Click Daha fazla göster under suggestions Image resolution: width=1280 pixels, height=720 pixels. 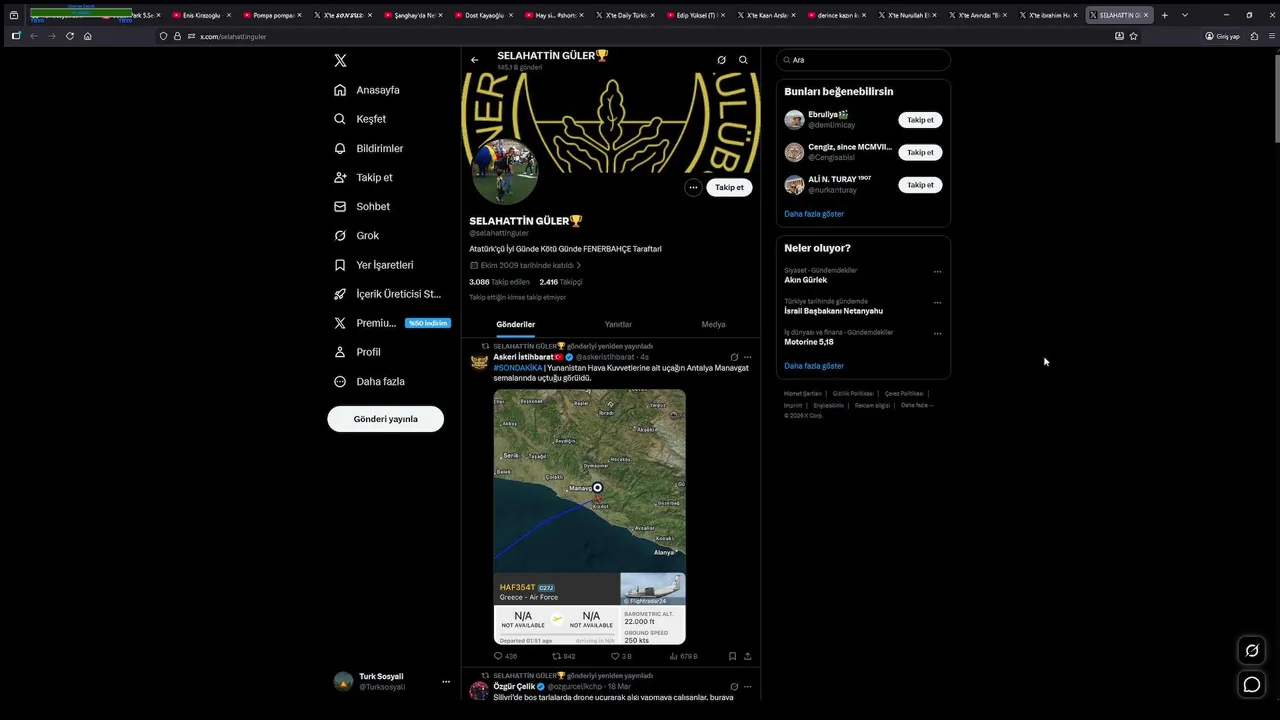click(x=814, y=214)
